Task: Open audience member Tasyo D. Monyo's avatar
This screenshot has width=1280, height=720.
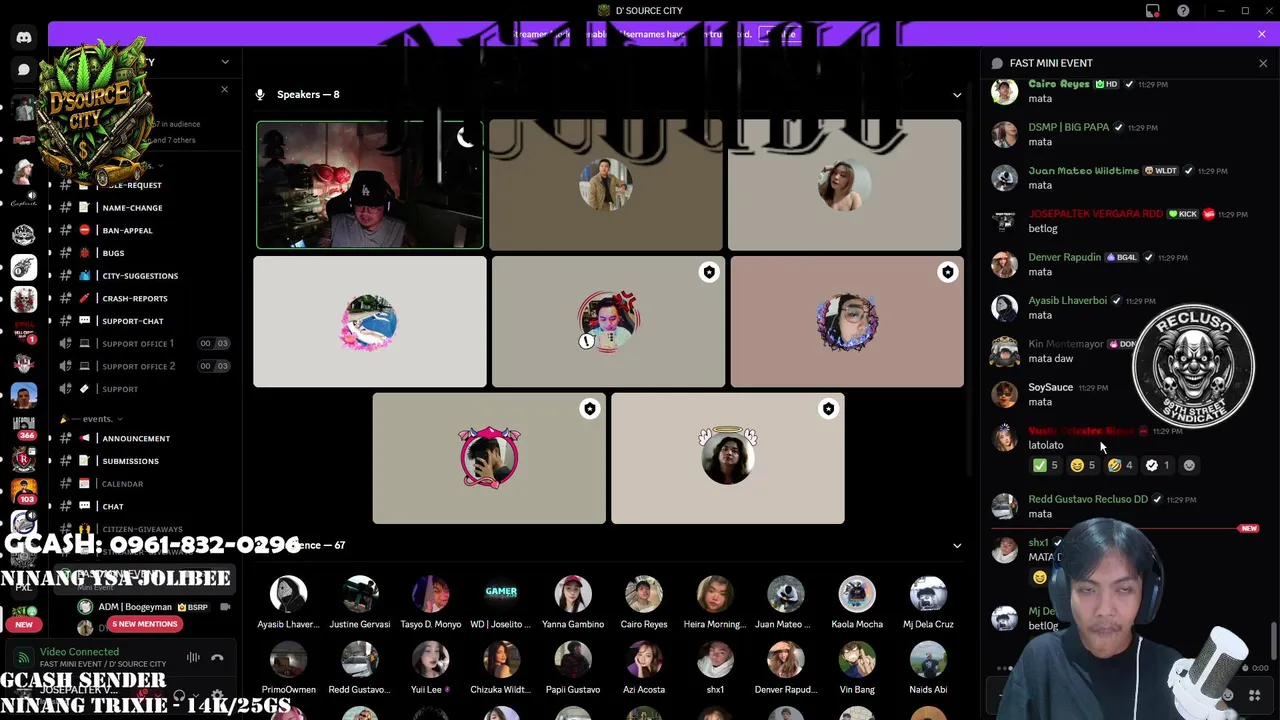Action: coord(431,594)
